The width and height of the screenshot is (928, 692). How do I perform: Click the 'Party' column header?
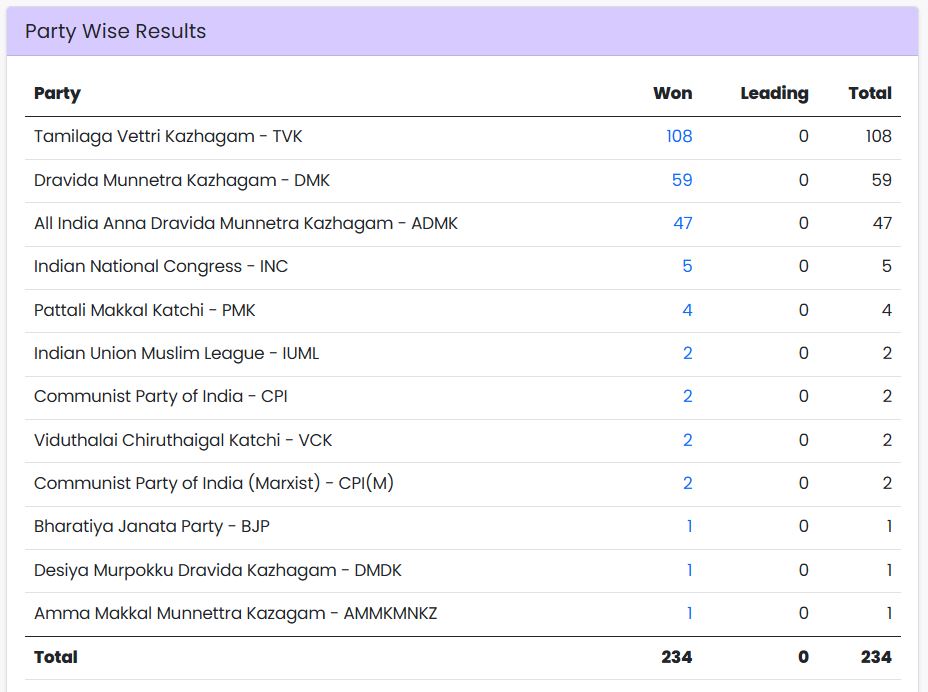tap(57, 93)
